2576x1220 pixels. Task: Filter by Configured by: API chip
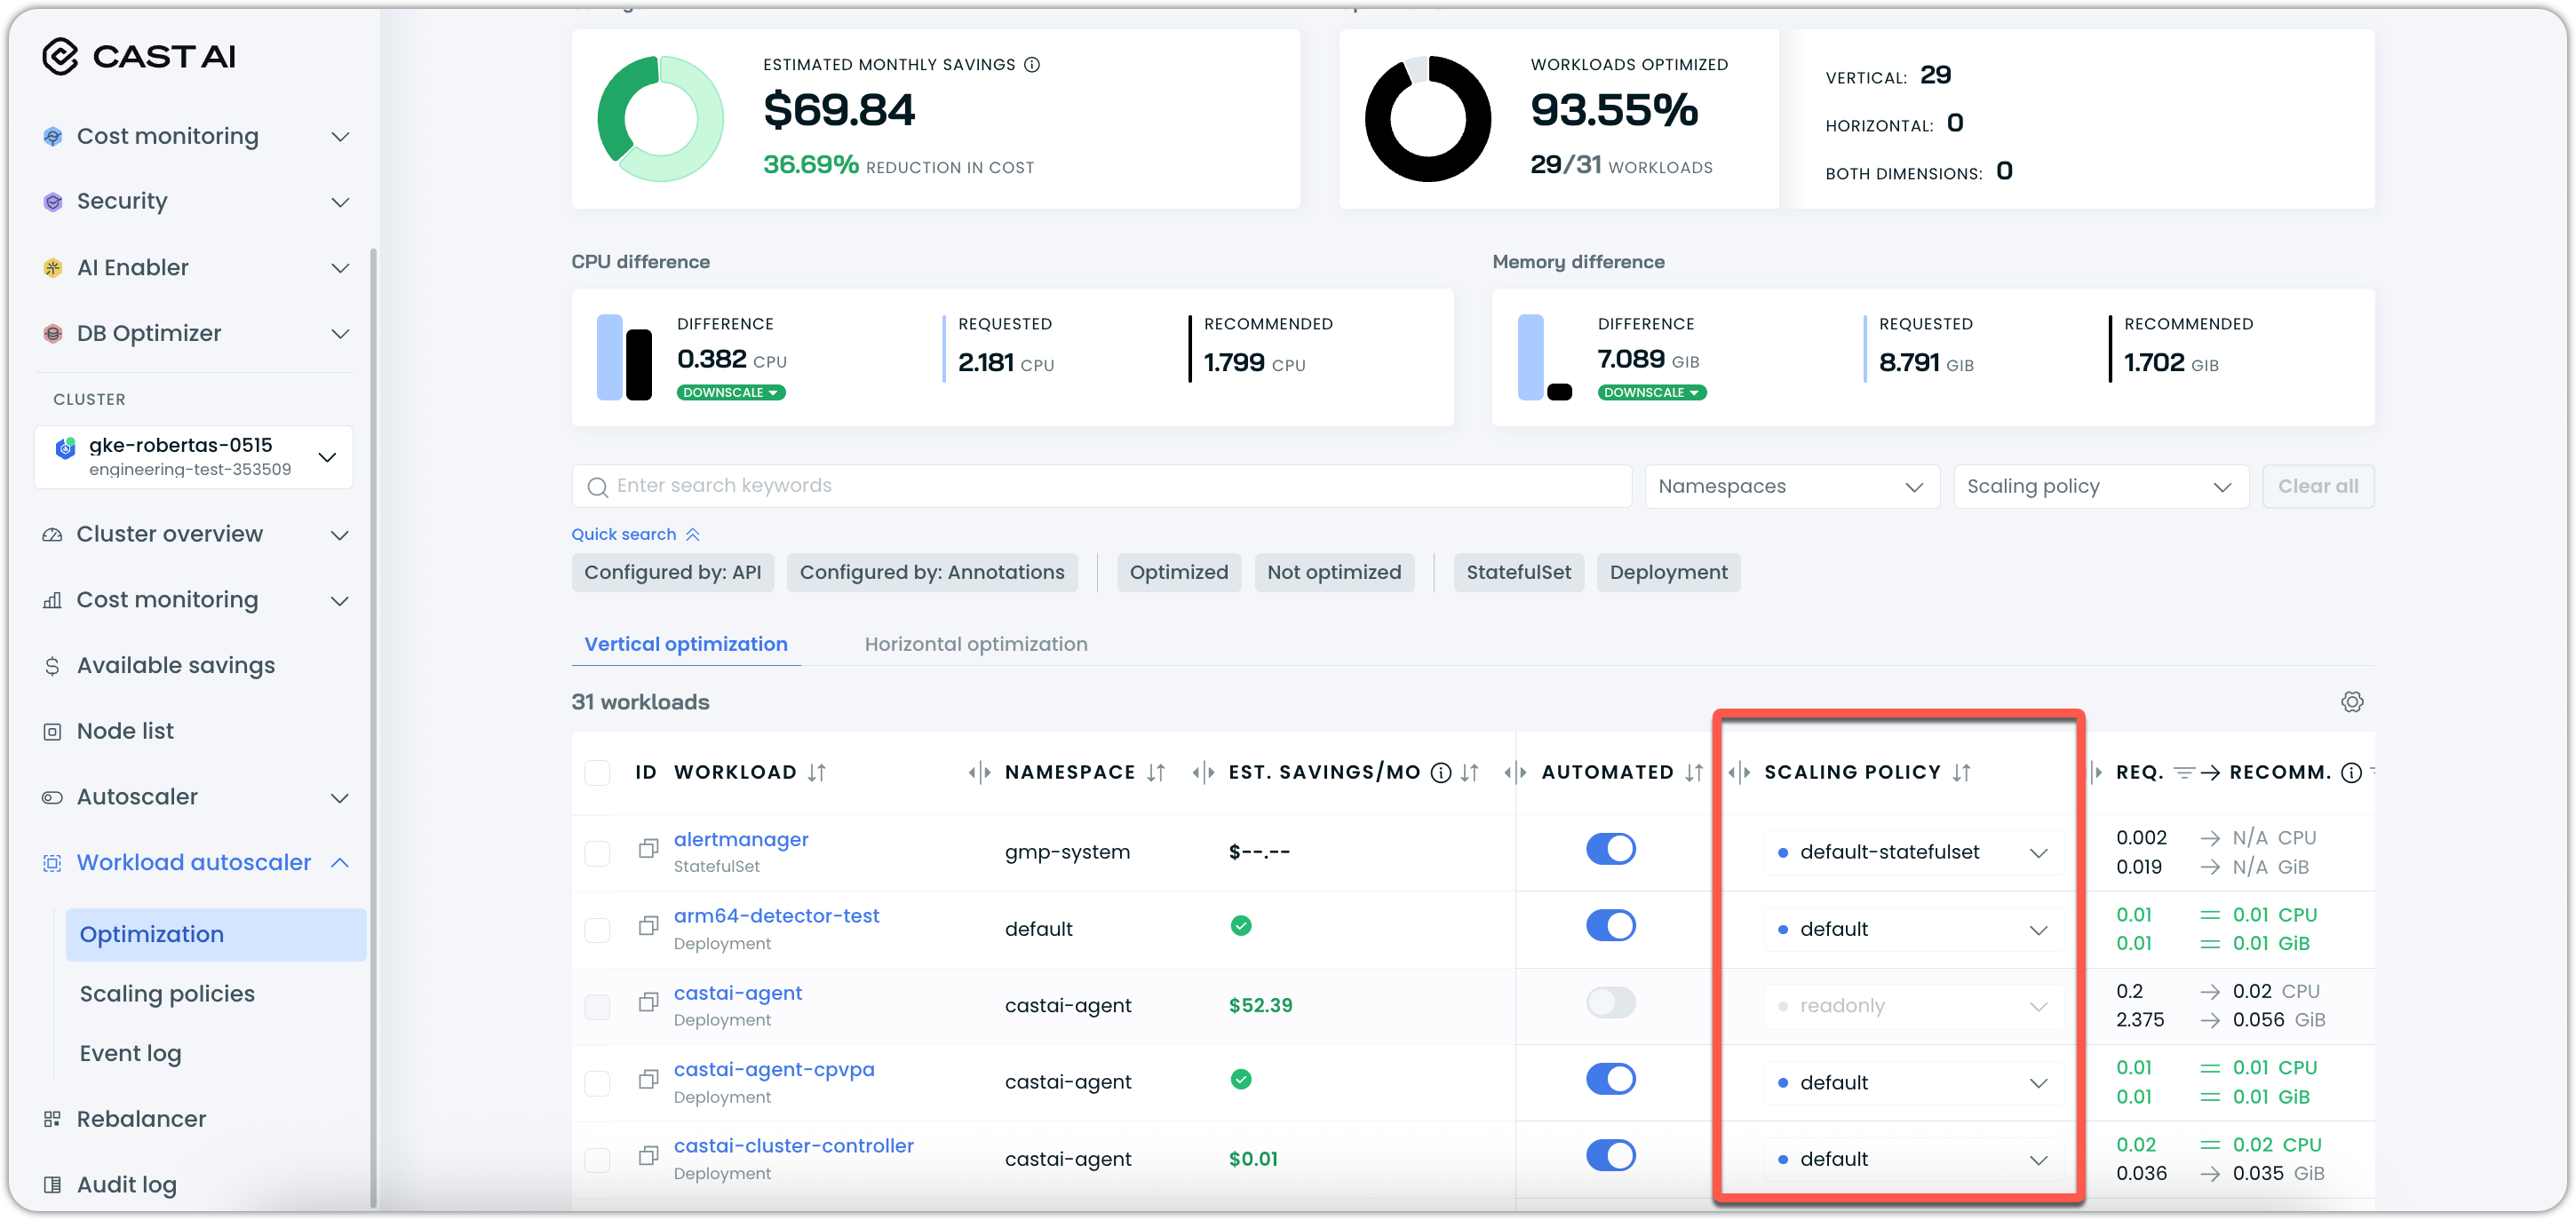point(672,573)
